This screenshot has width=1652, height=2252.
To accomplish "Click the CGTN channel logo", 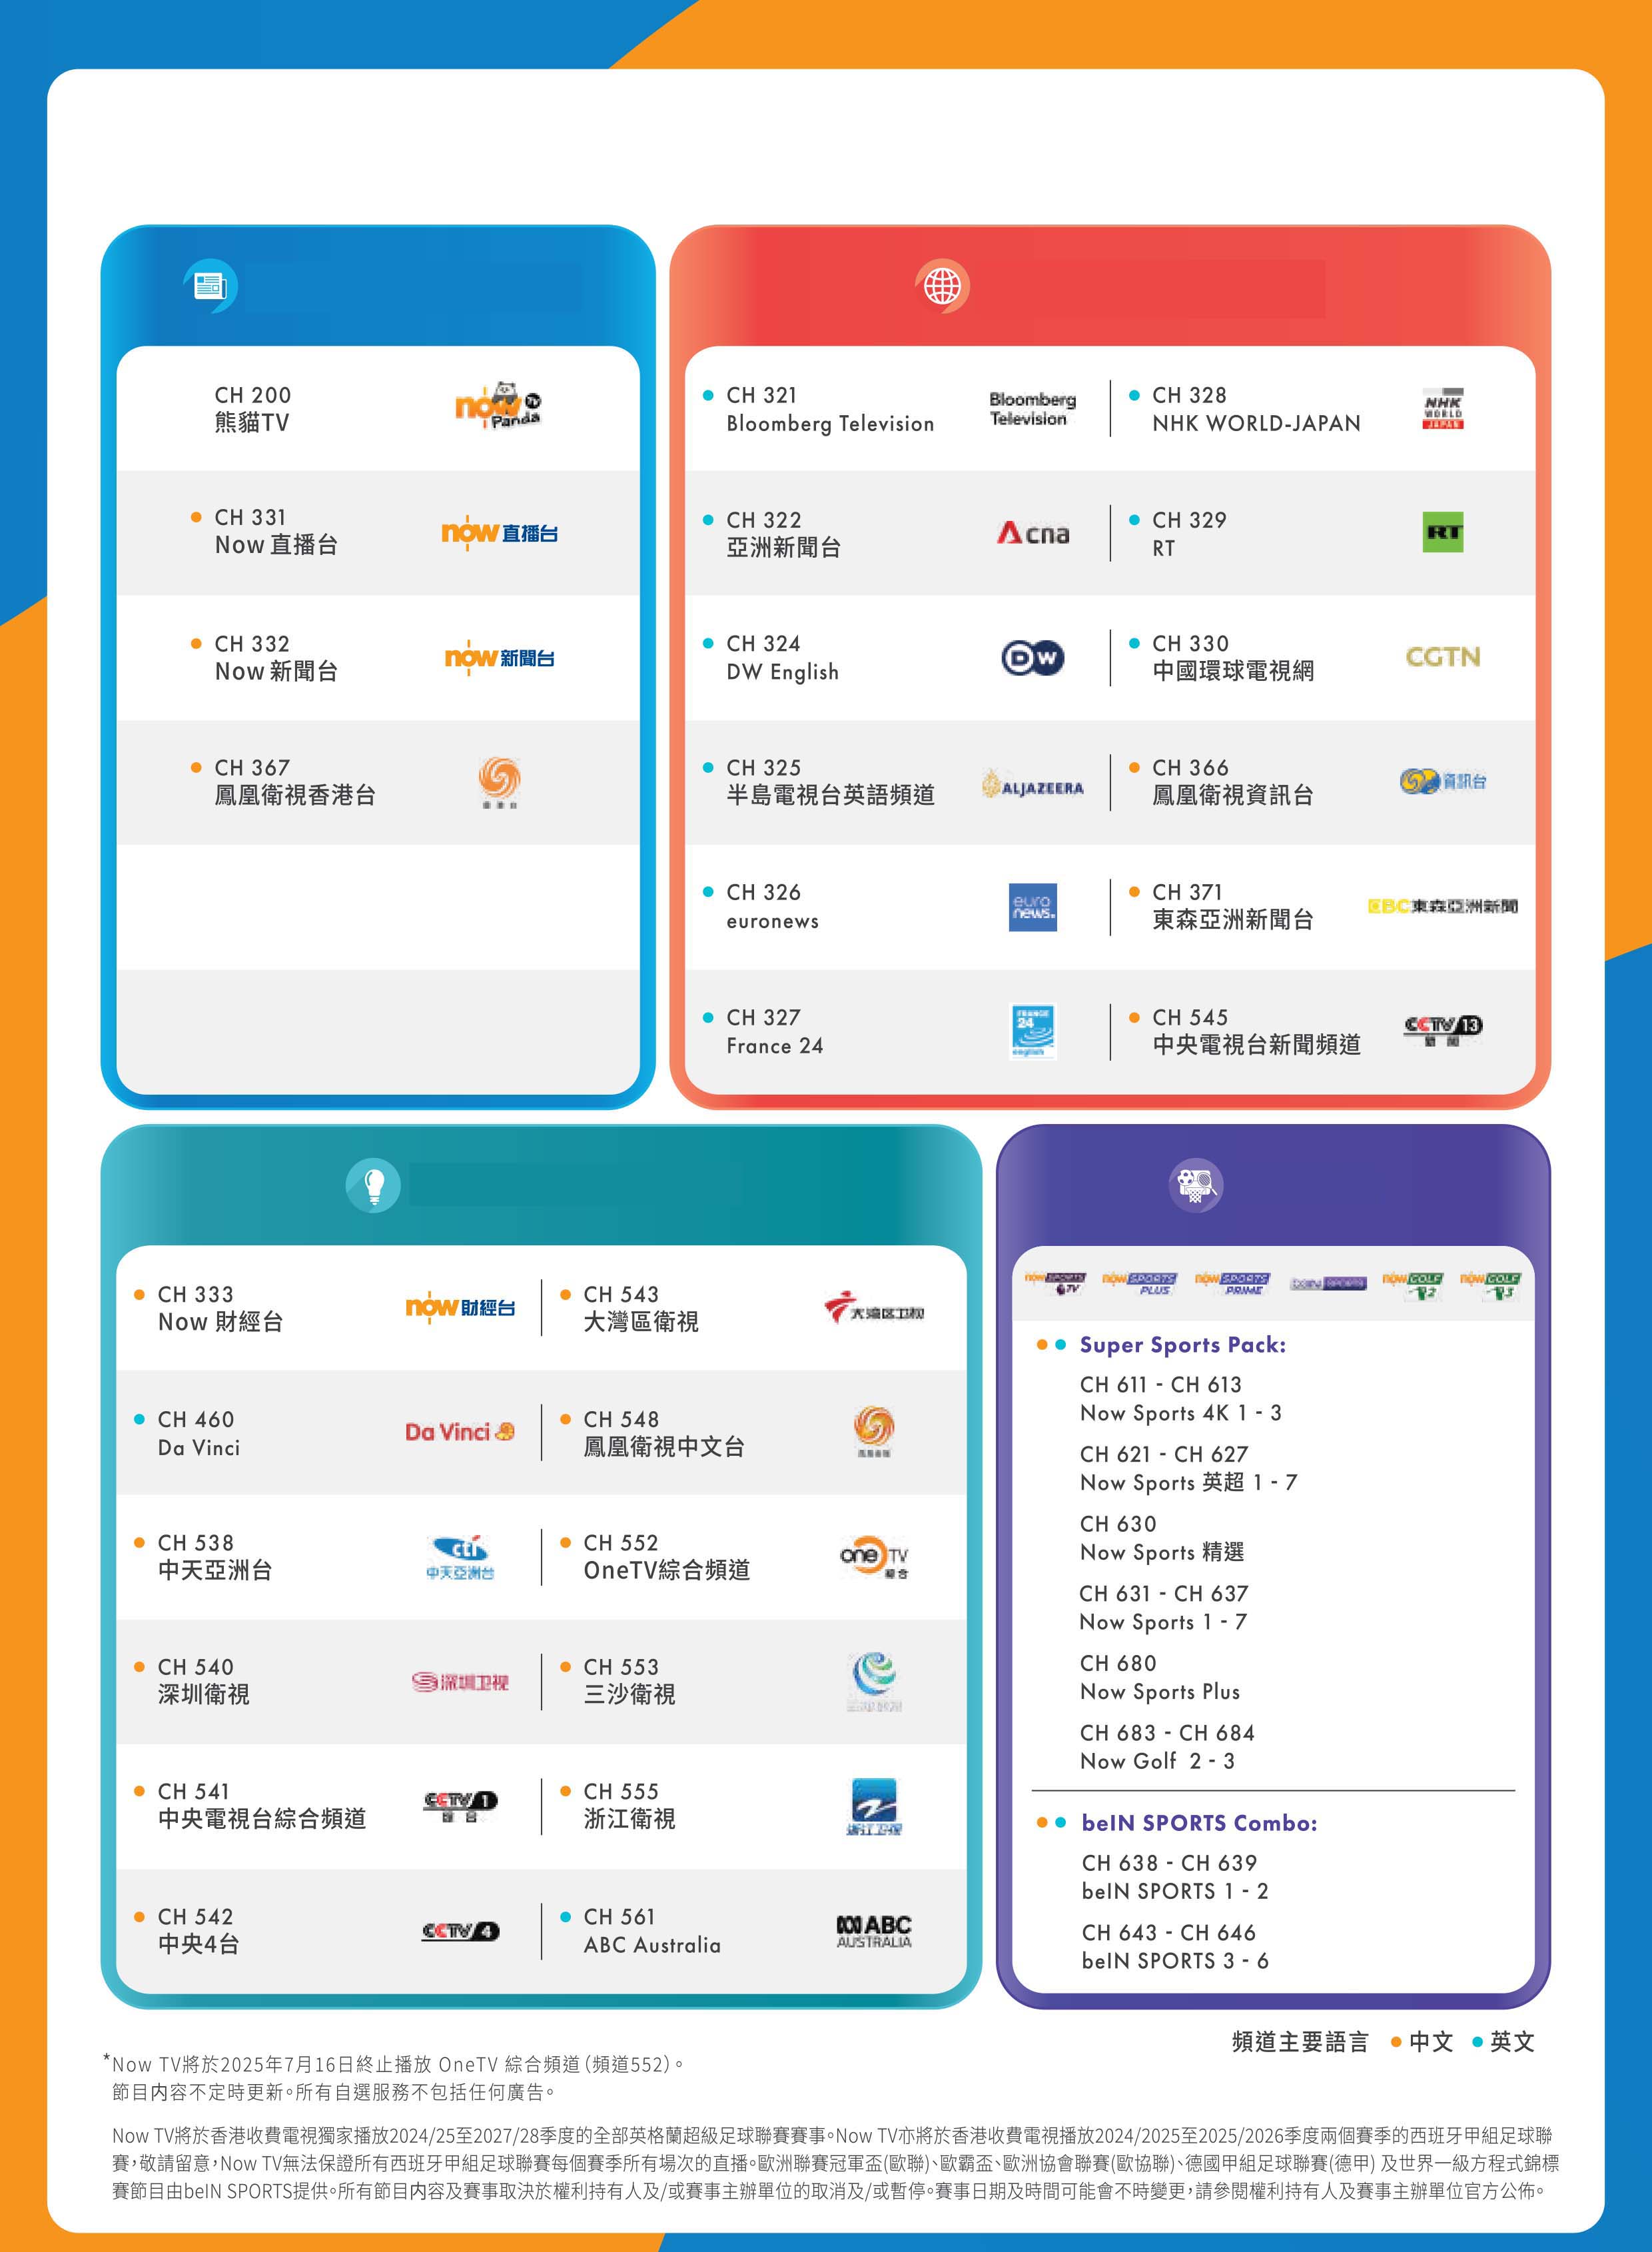I will 1443,657.
